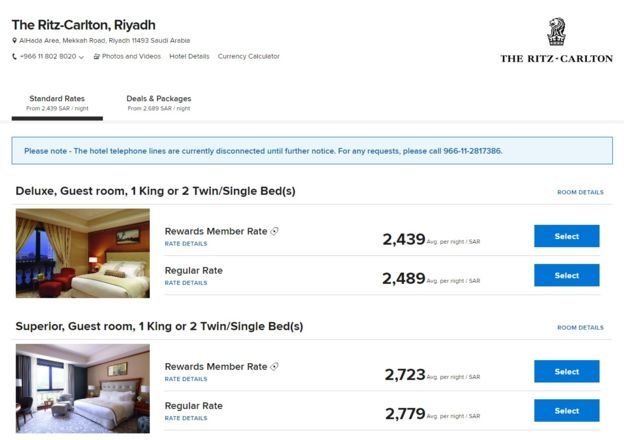Click the Deluxe Rewards Member Rate info icon
Image resolution: width=624 pixels, height=440 pixels.
point(275,231)
